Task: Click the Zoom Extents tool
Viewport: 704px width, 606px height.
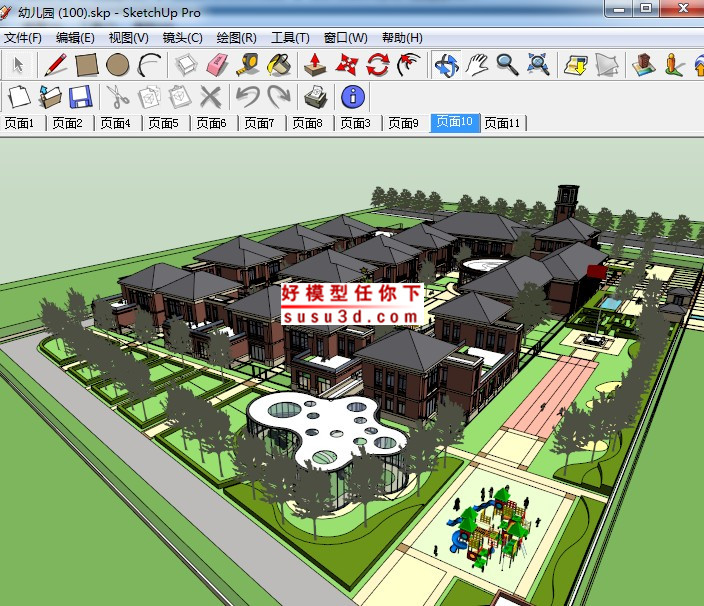Action: click(x=538, y=65)
